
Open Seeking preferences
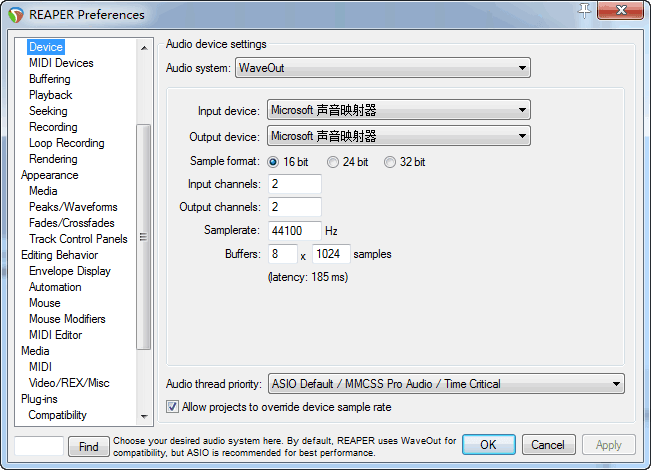[x=48, y=111]
